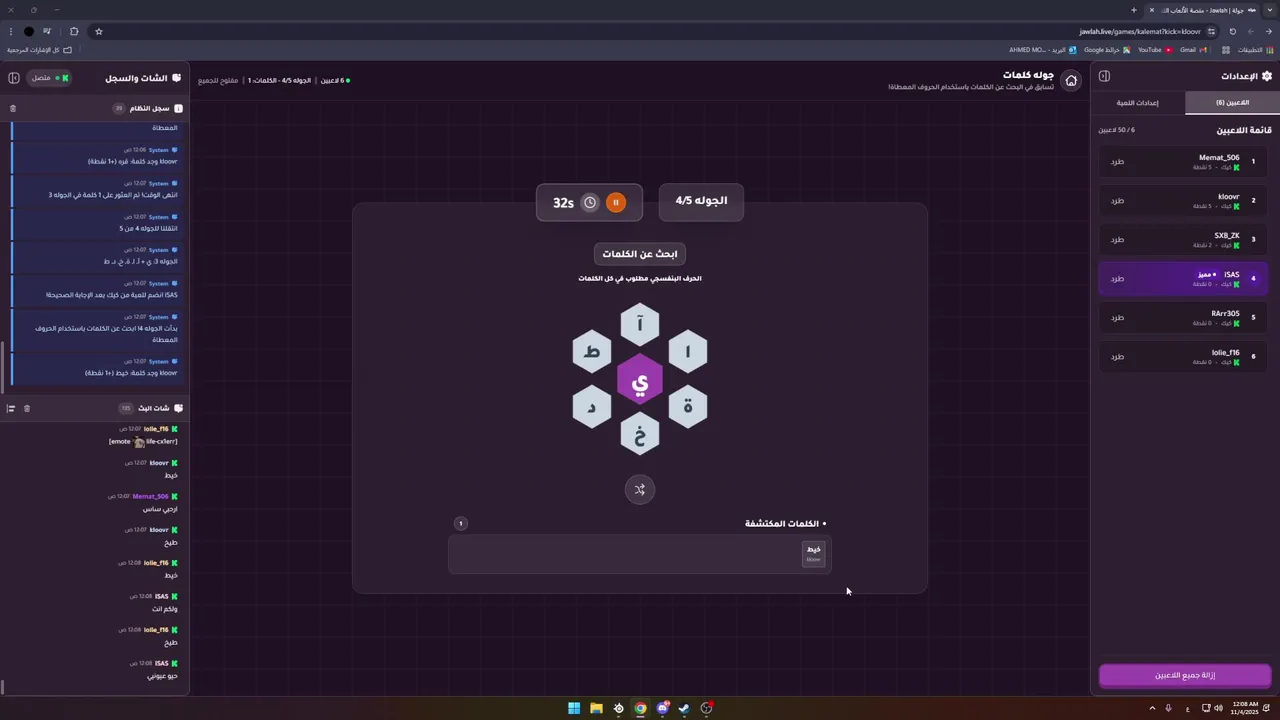Select the hexagon letter ط
1280x720 pixels.
tap(592, 352)
